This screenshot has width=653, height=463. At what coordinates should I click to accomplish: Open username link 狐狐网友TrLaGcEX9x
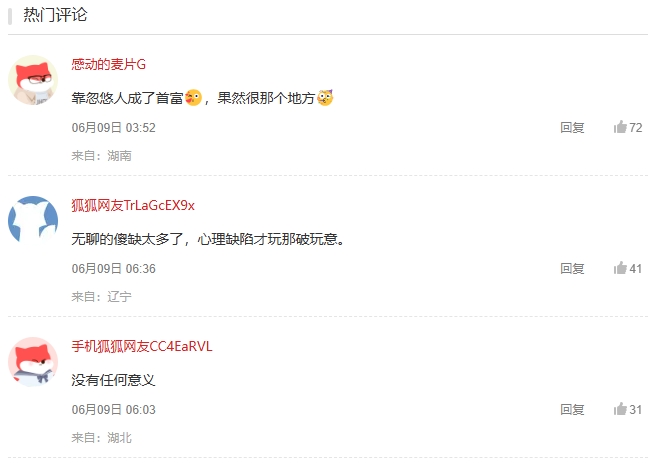coord(133,205)
